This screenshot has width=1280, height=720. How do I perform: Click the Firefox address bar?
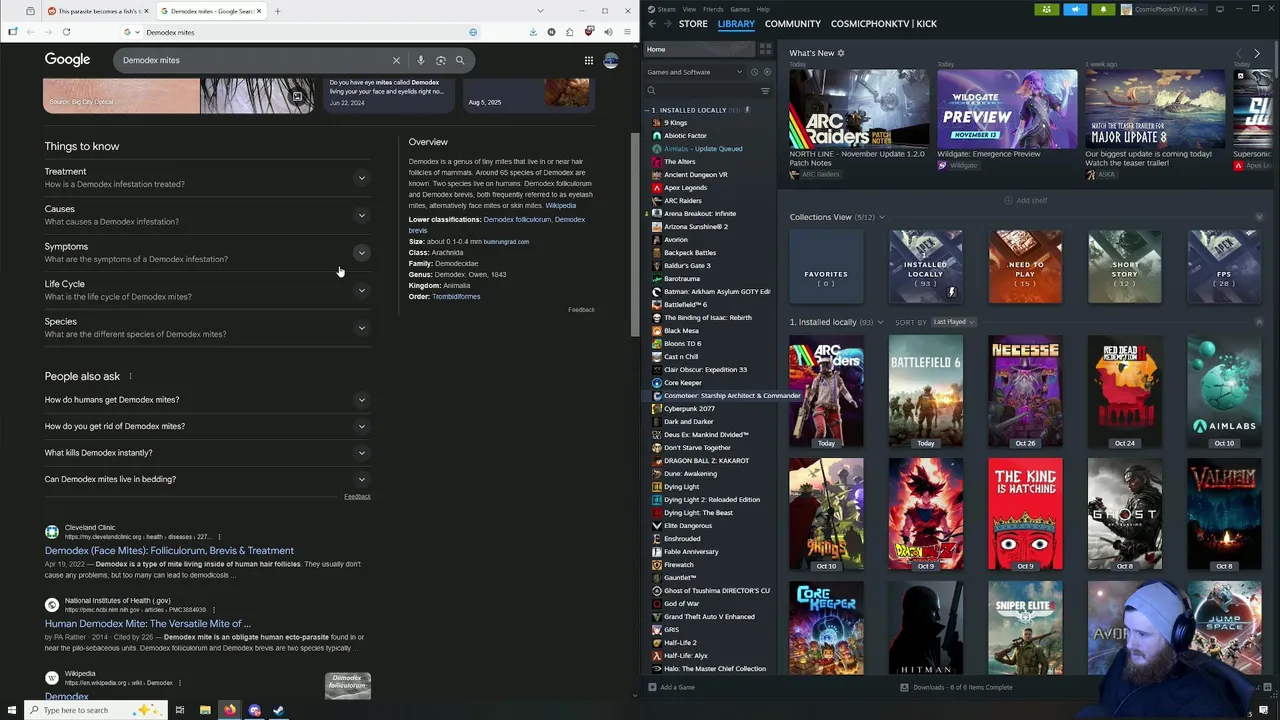tap(303, 32)
